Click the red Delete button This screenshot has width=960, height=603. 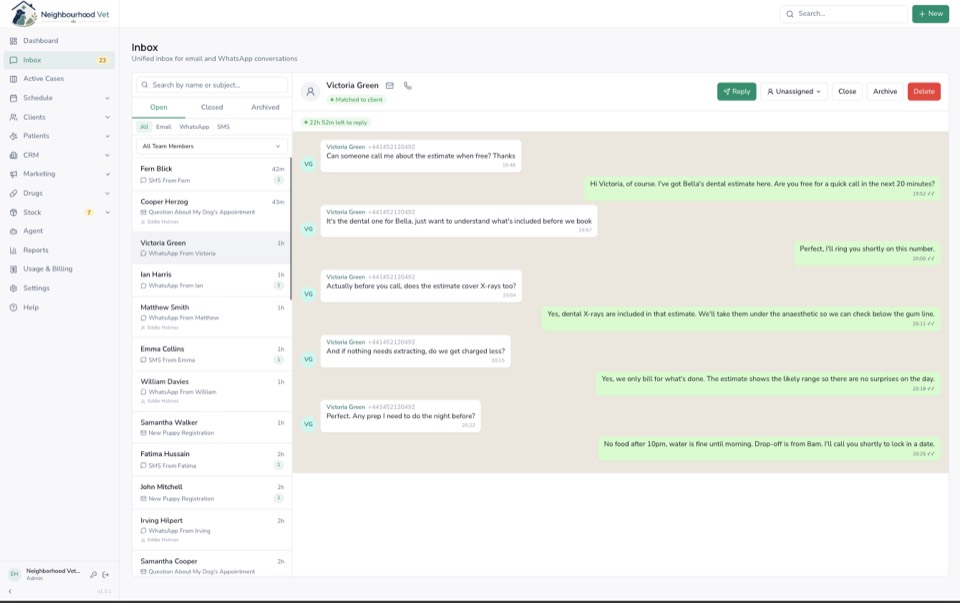(x=924, y=92)
